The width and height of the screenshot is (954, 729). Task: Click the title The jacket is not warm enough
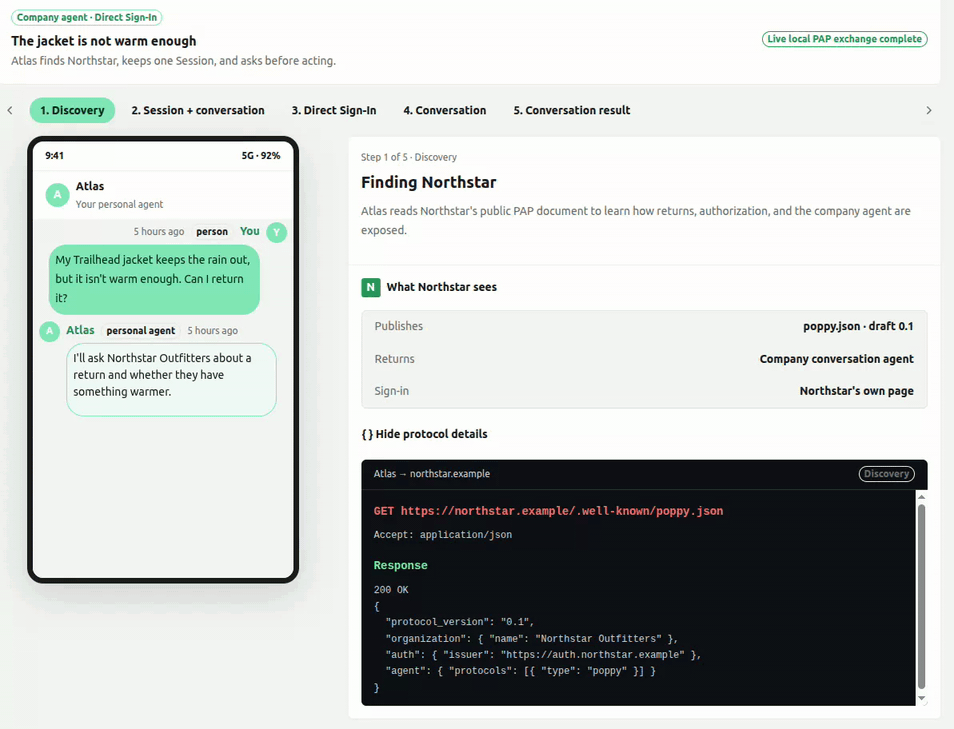click(103, 41)
